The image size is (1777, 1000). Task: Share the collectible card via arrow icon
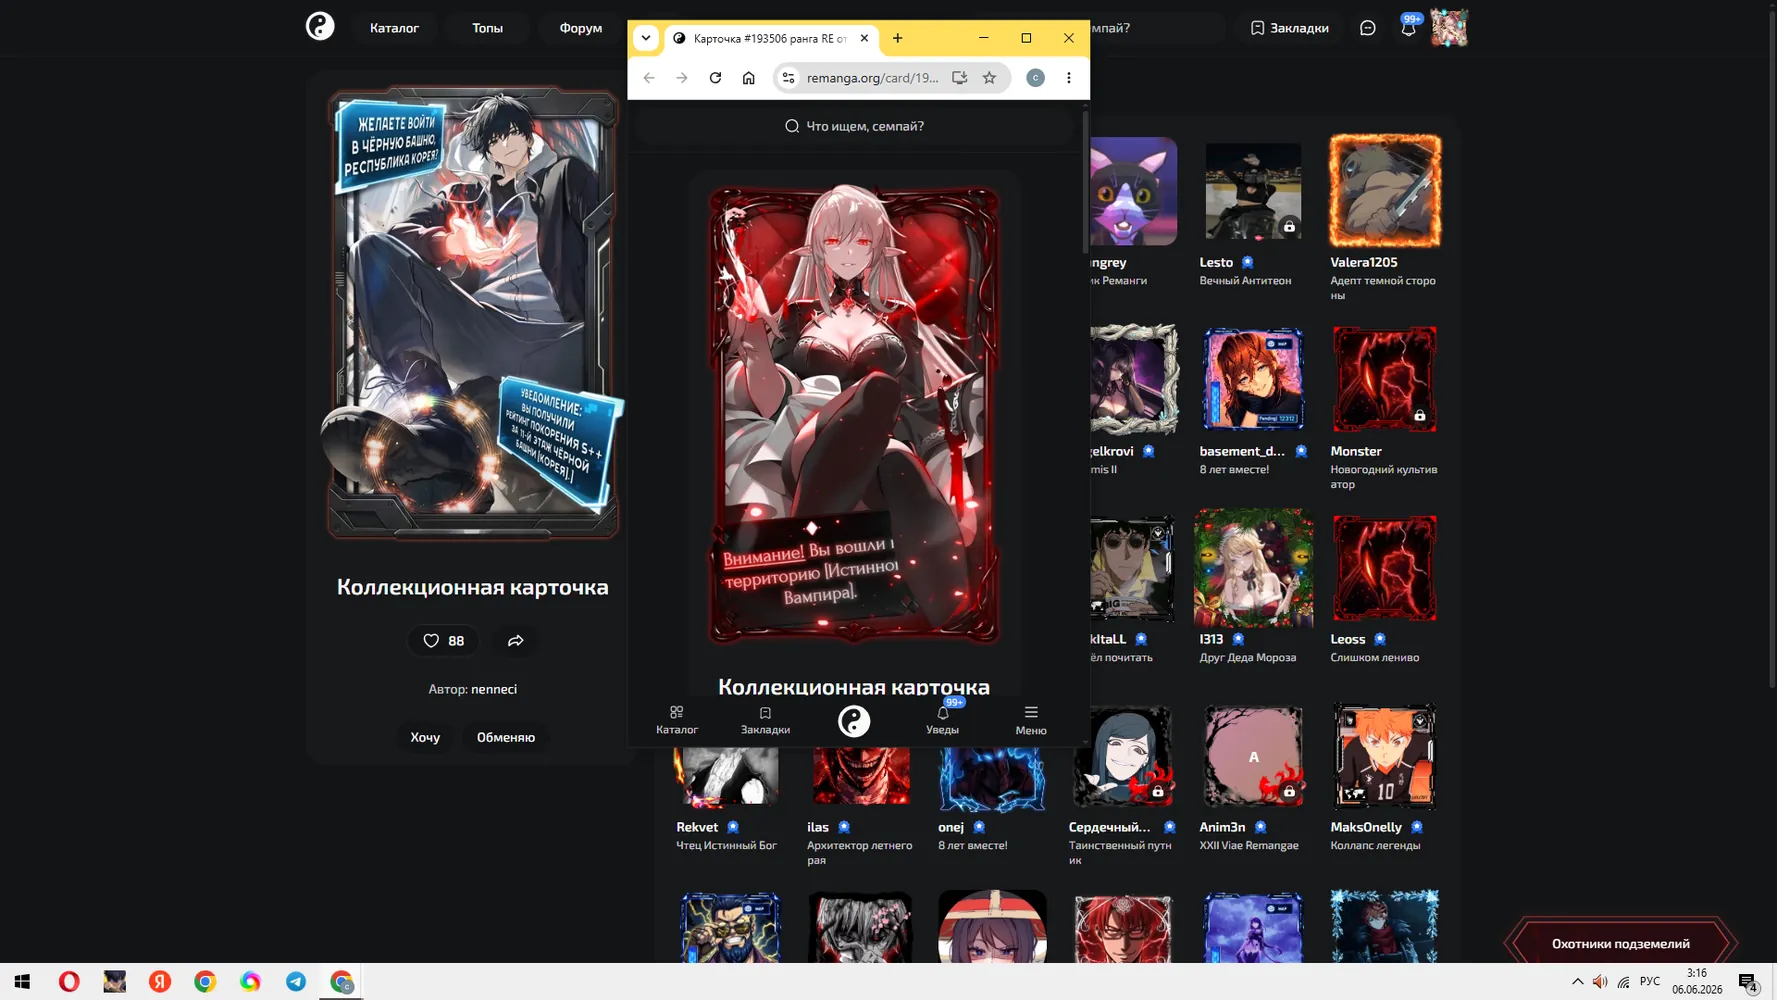tap(515, 641)
